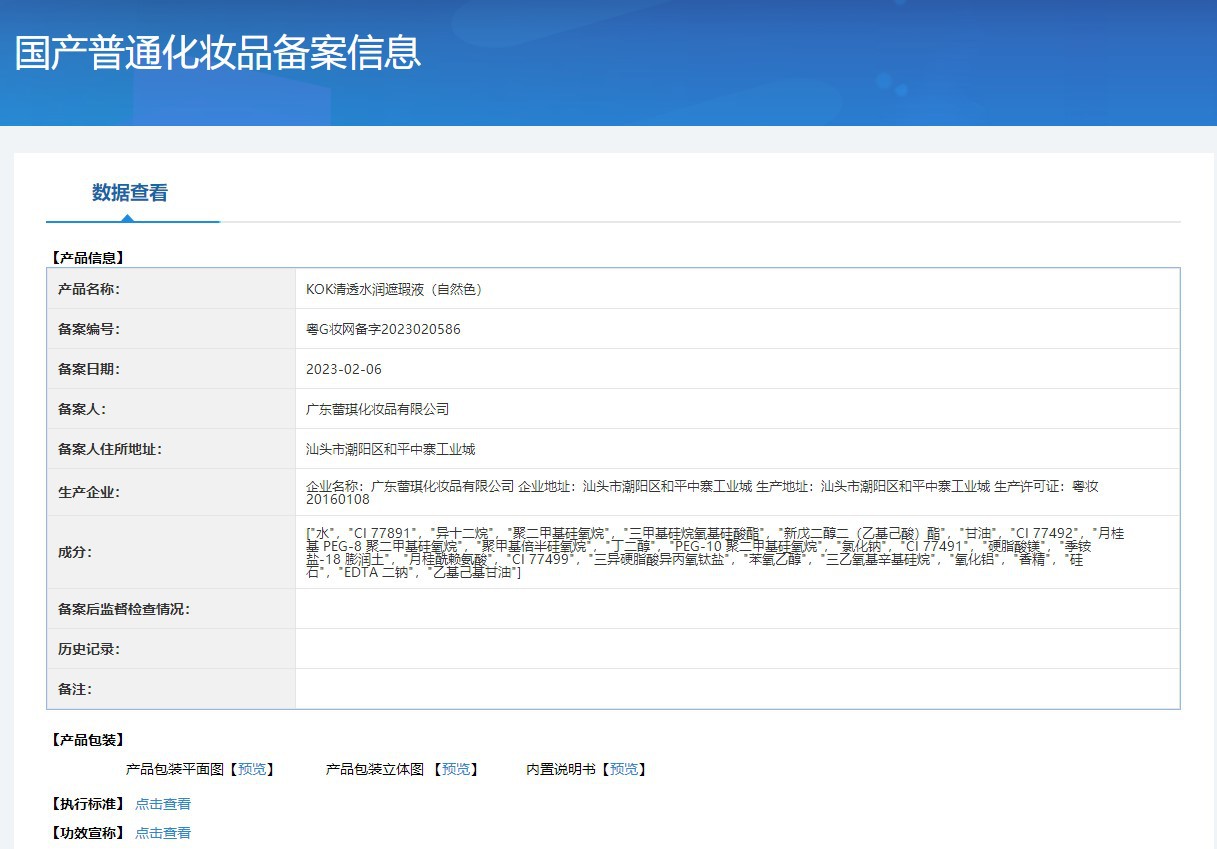Select the 生产企业 details text
The image size is (1217, 849).
[702, 492]
